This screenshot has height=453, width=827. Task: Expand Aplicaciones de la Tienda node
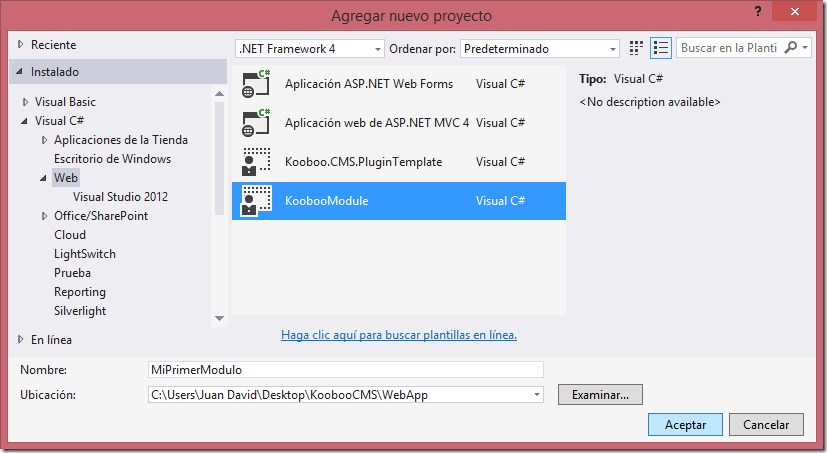pos(44,140)
